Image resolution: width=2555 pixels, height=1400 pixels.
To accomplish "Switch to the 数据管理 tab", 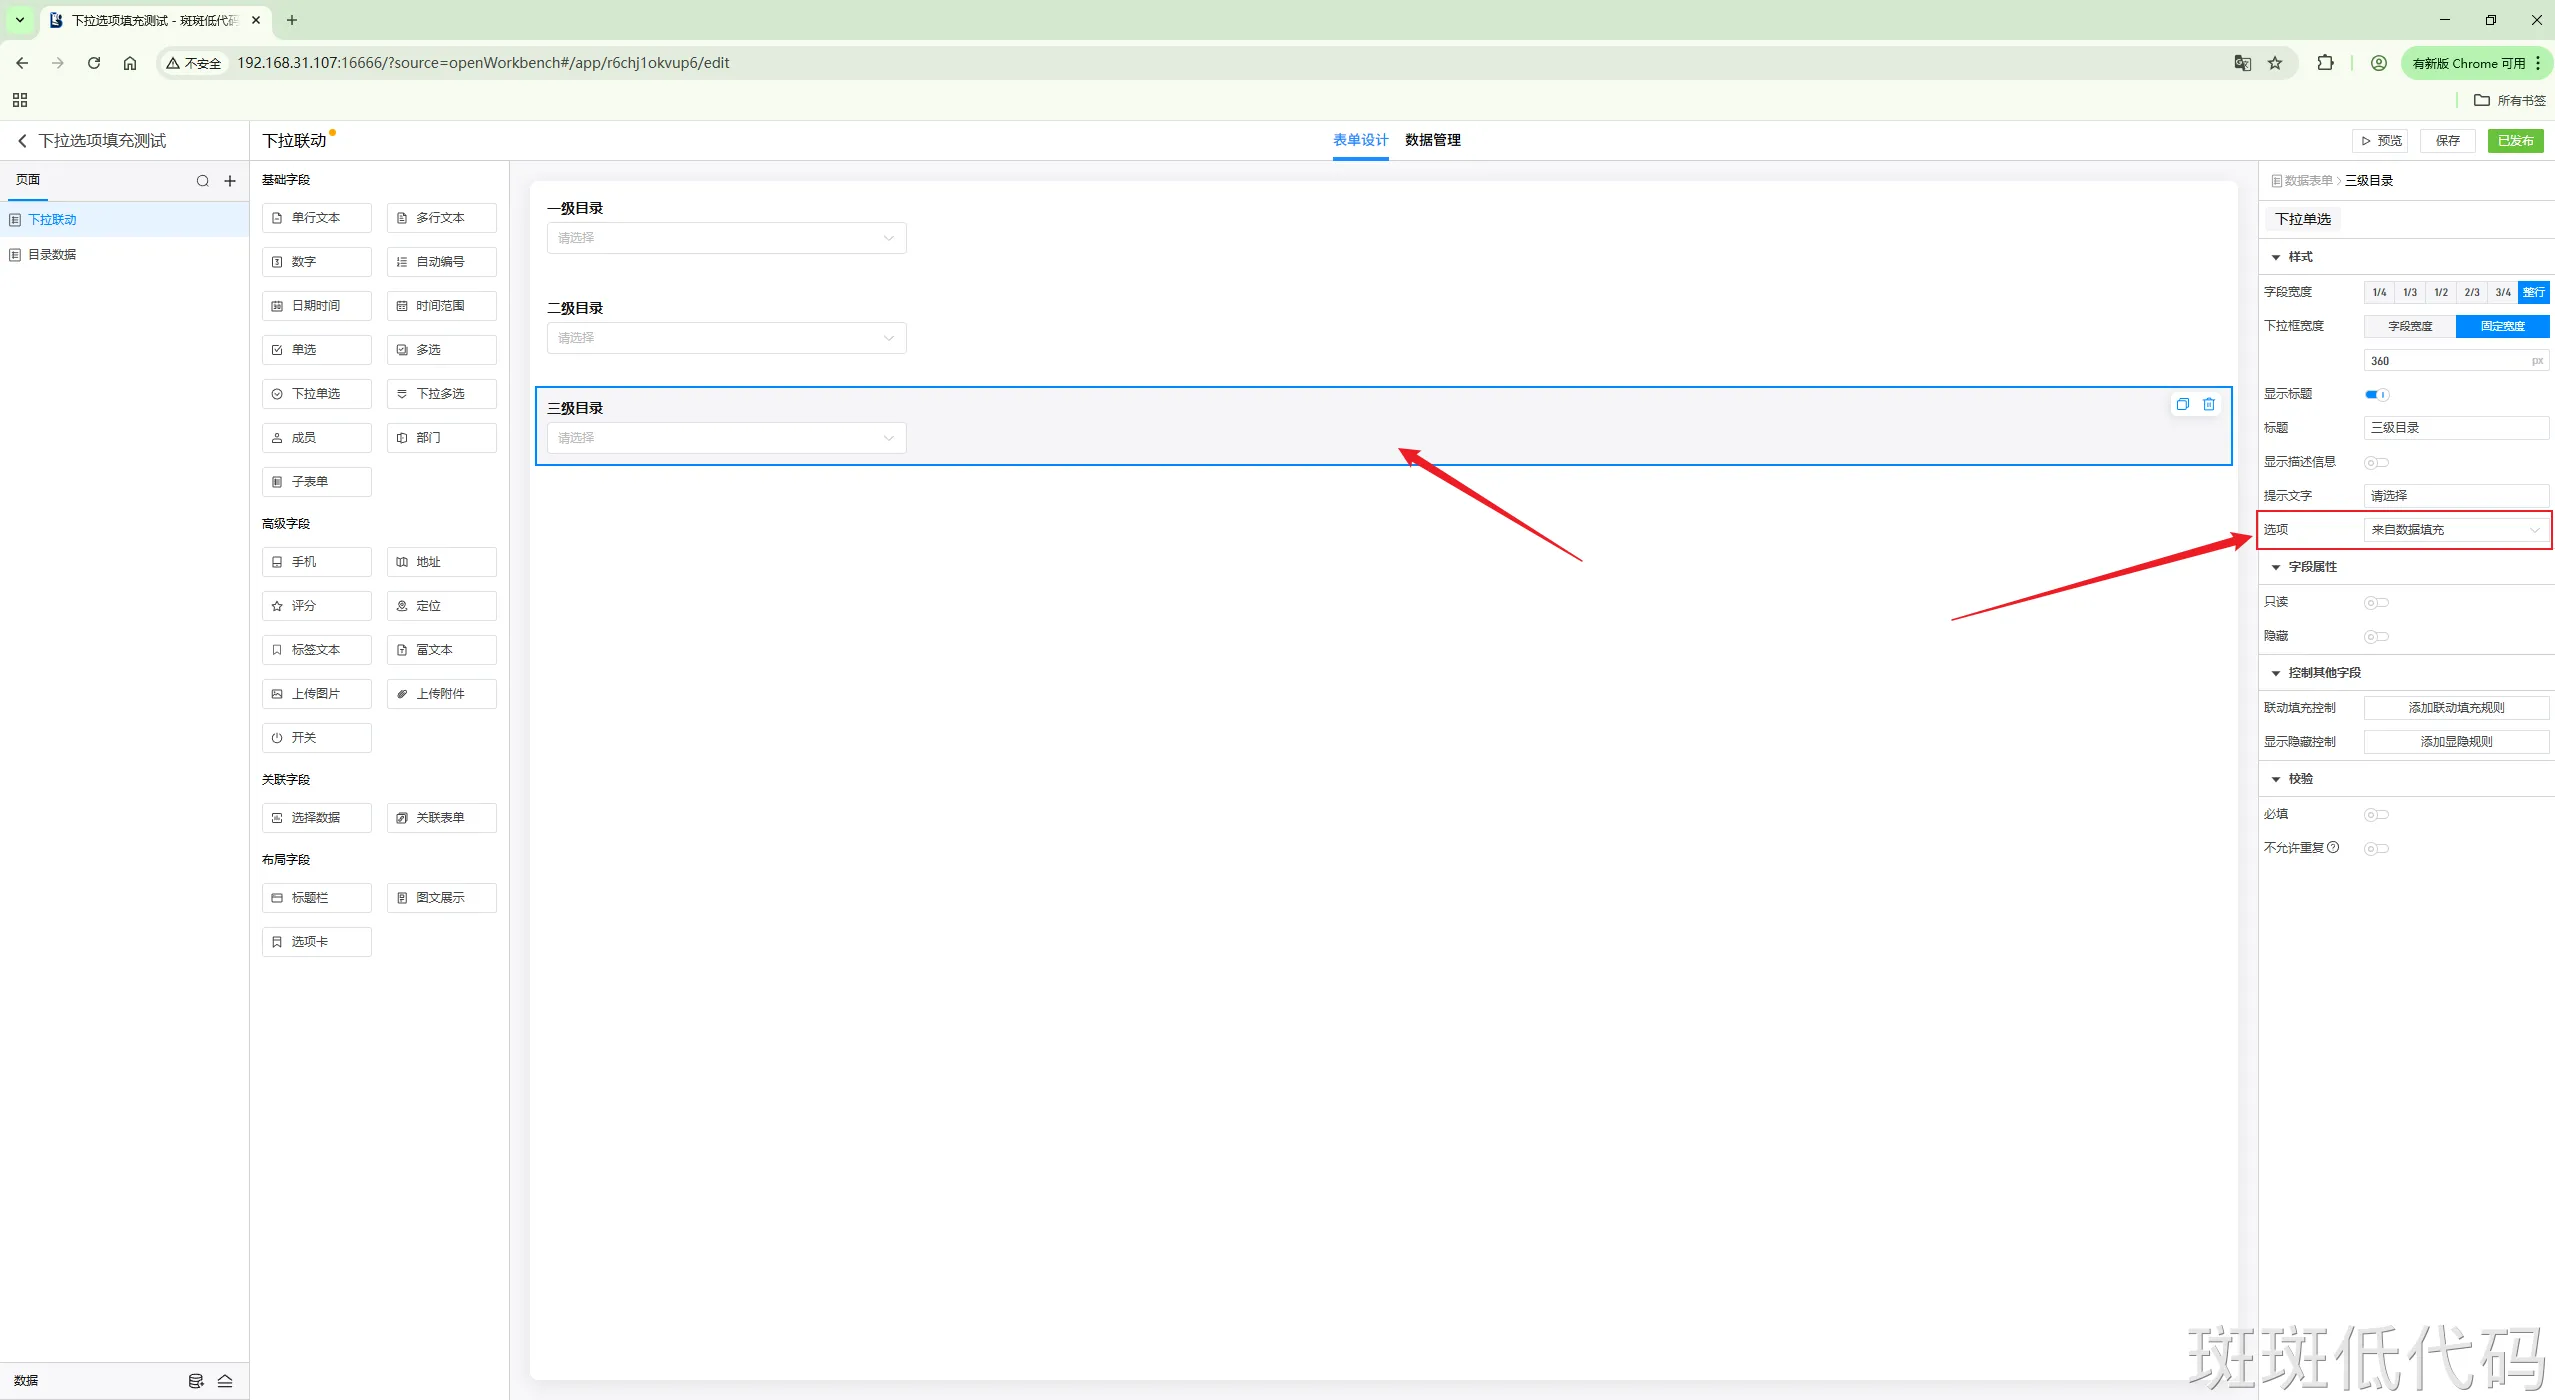I will [1432, 140].
